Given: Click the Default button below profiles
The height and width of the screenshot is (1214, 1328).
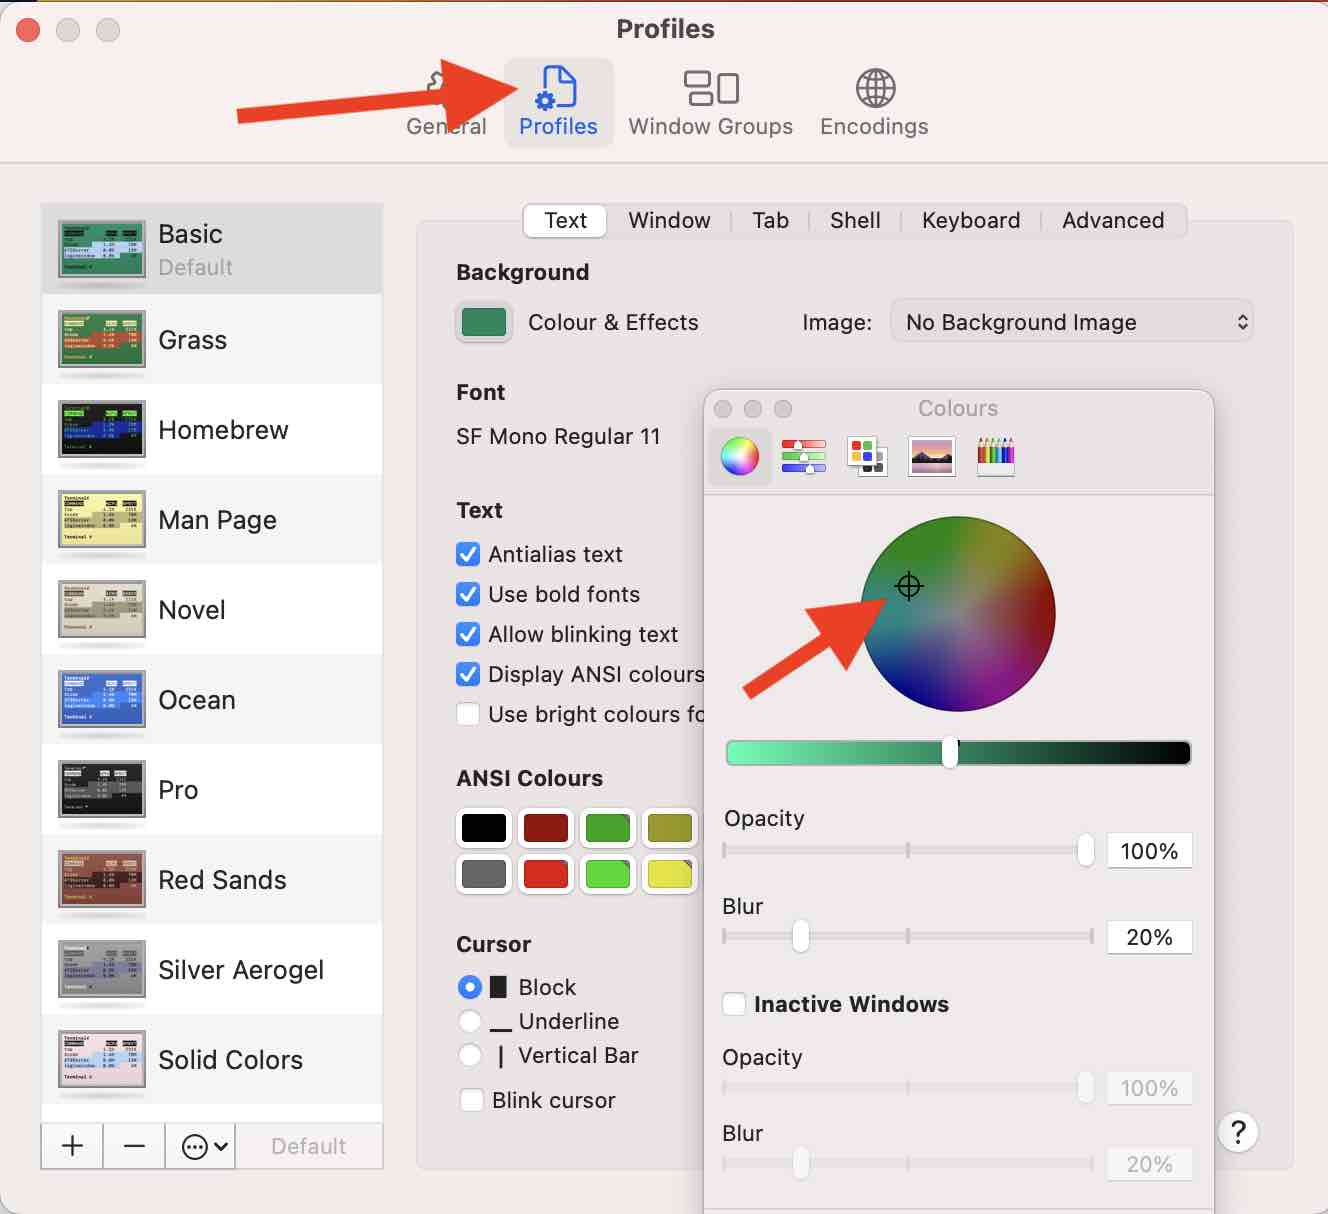Looking at the screenshot, I should [x=308, y=1146].
